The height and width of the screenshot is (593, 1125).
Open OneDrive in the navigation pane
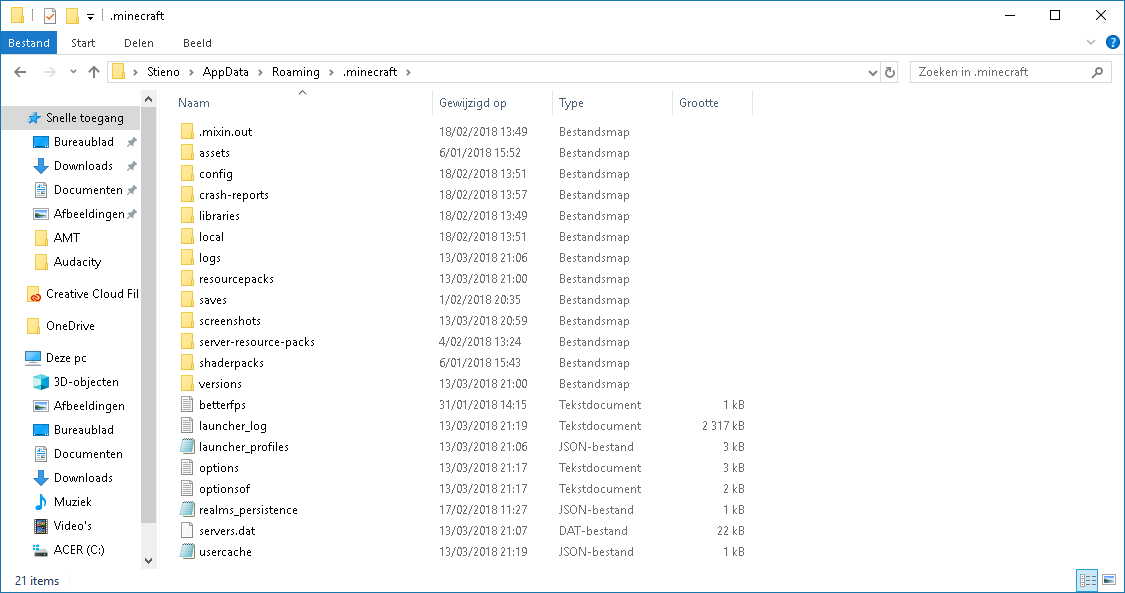[x=70, y=326]
